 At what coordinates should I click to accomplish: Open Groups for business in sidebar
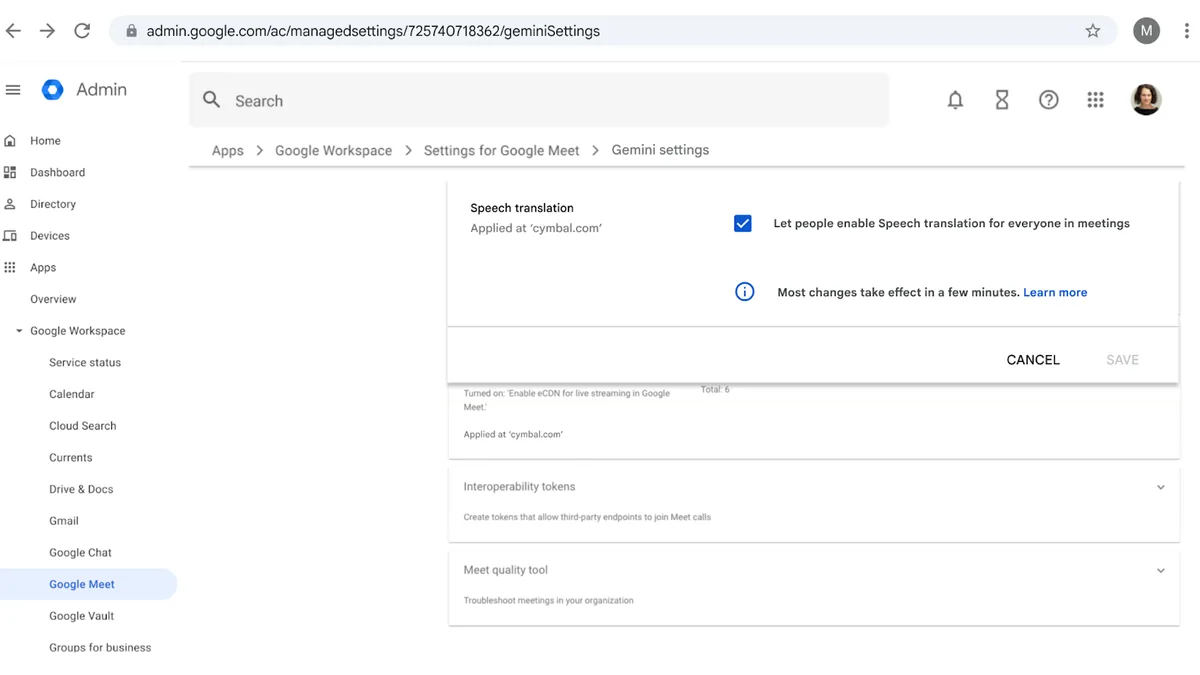100,647
